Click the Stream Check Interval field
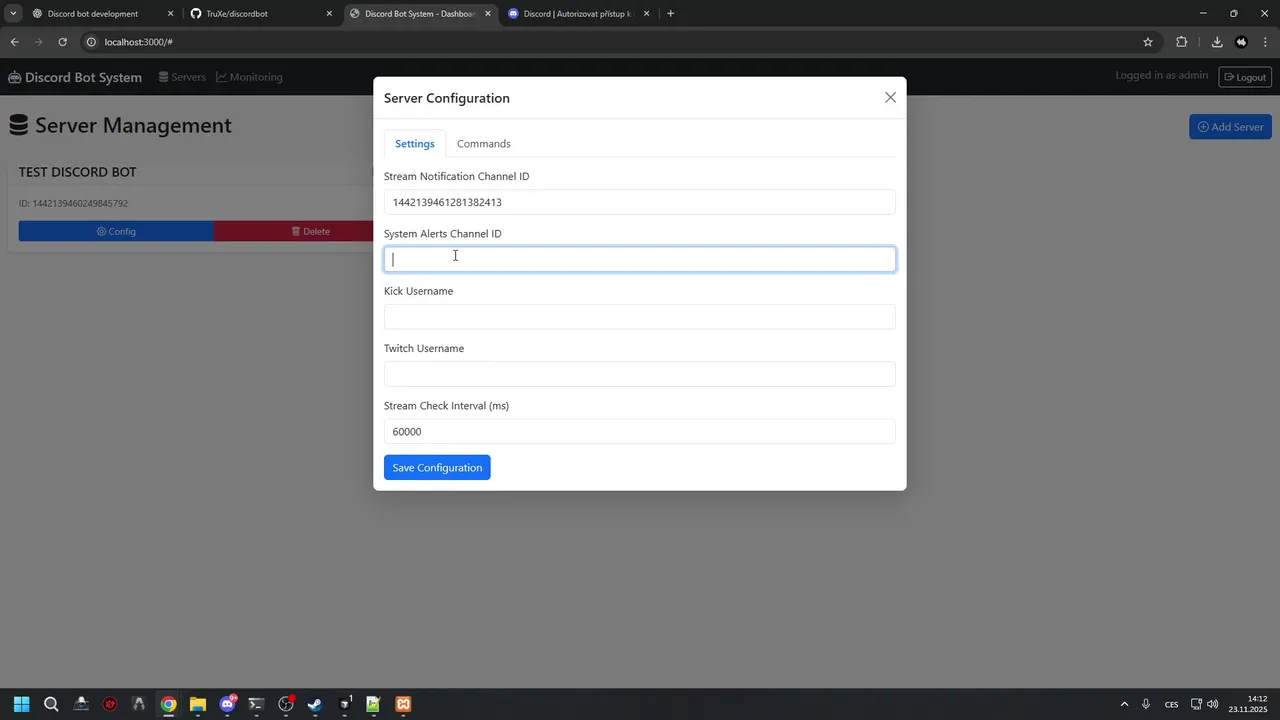Viewport: 1280px width, 720px height. pyautogui.click(x=640, y=432)
